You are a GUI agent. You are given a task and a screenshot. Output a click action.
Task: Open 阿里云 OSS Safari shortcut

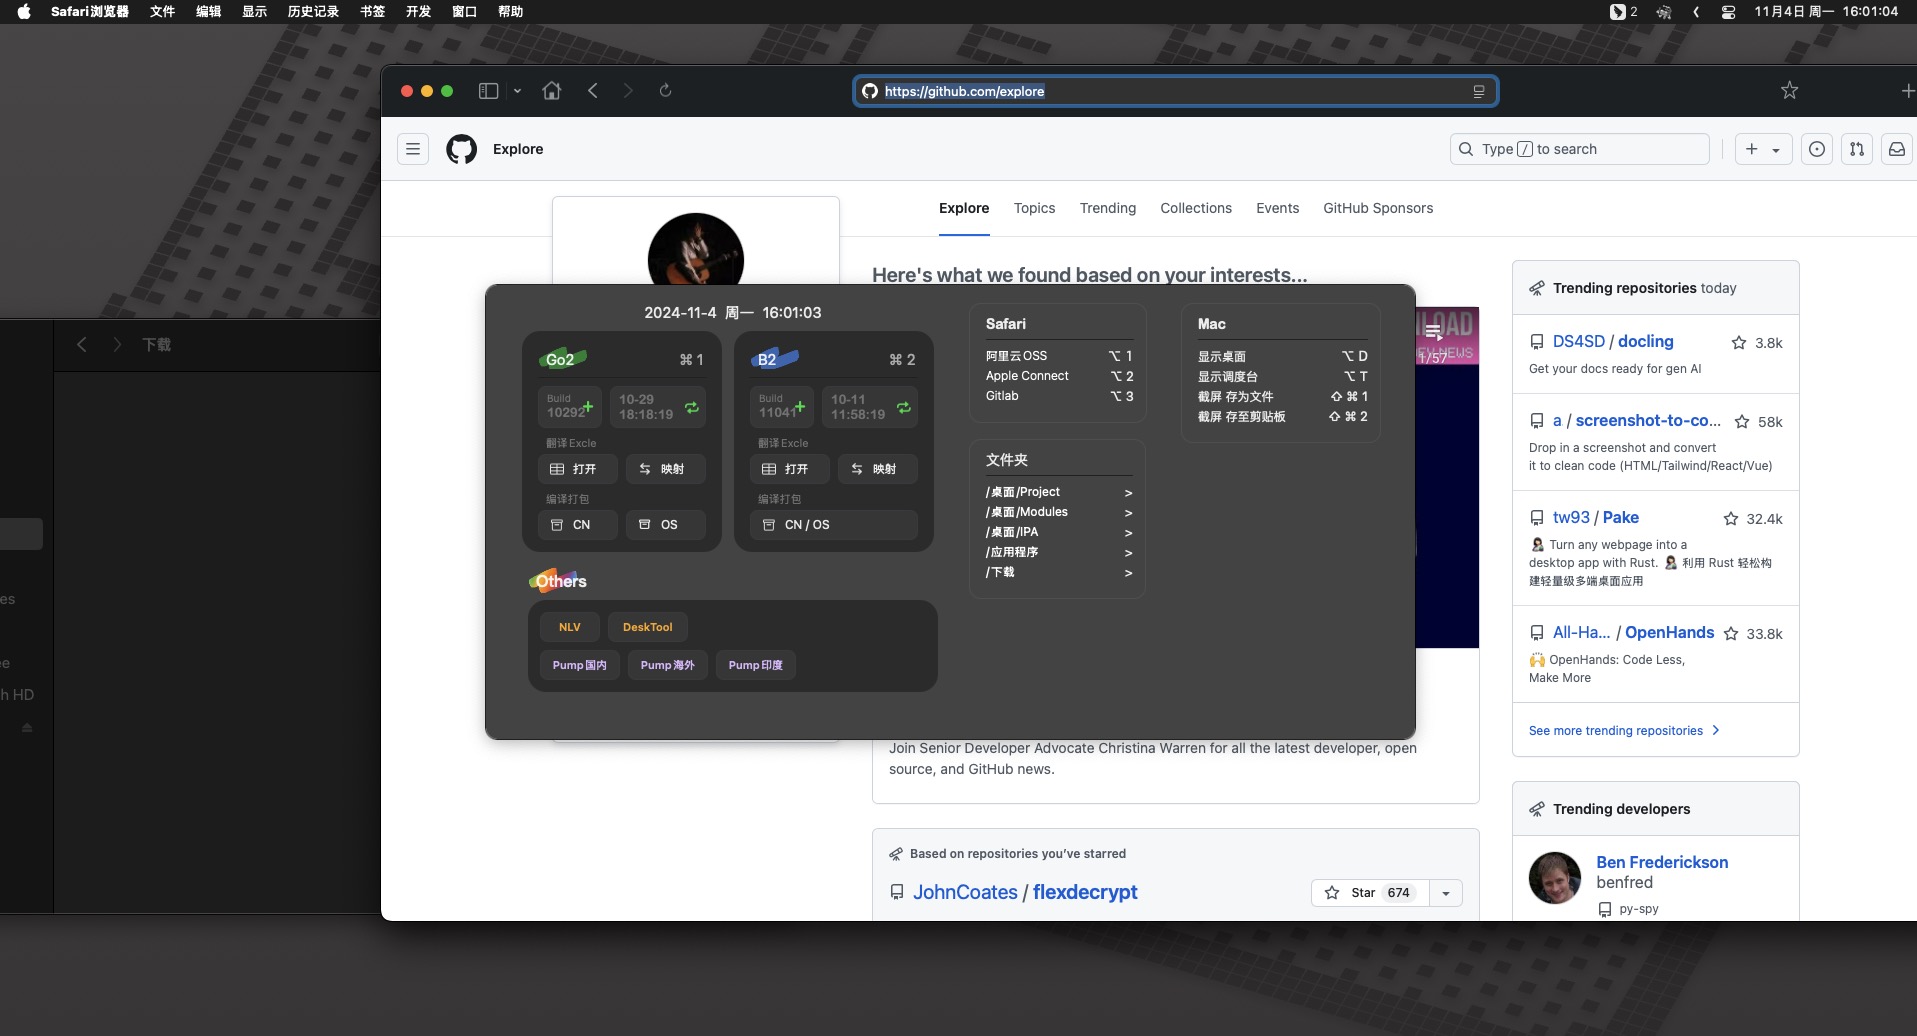(1059, 356)
